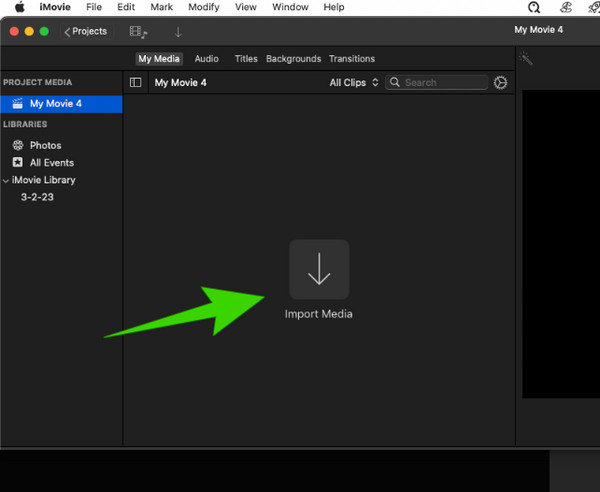Click the black viewer preview area
600x492 pixels.
pos(561,244)
